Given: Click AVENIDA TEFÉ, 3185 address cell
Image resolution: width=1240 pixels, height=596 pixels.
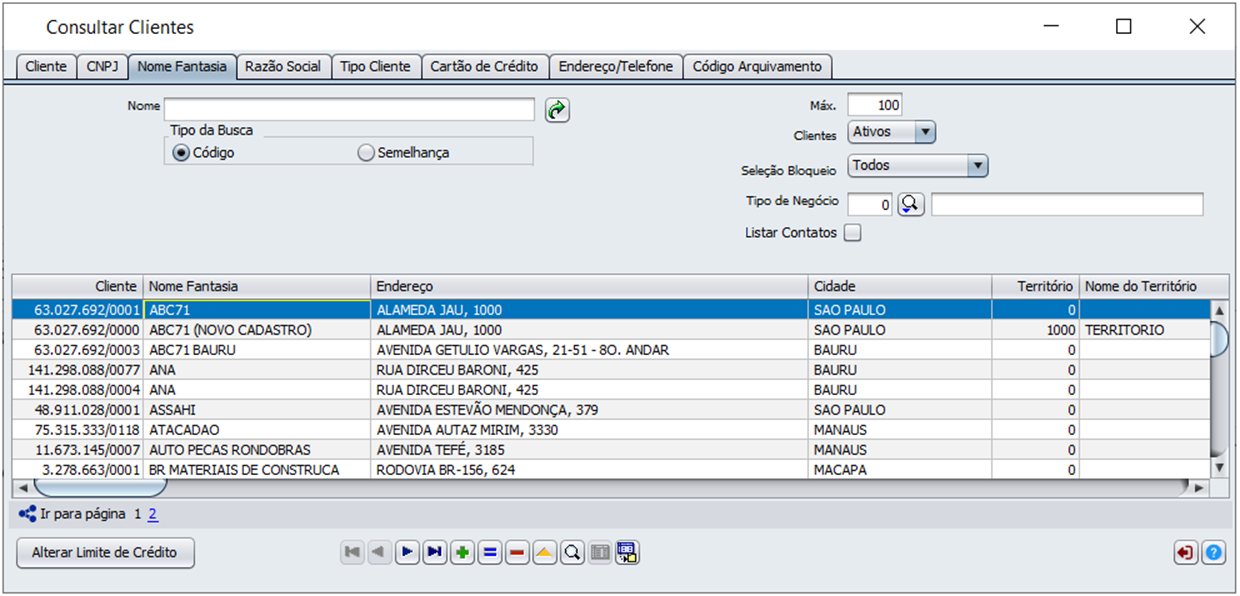Looking at the screenshot, I should 589,450.
